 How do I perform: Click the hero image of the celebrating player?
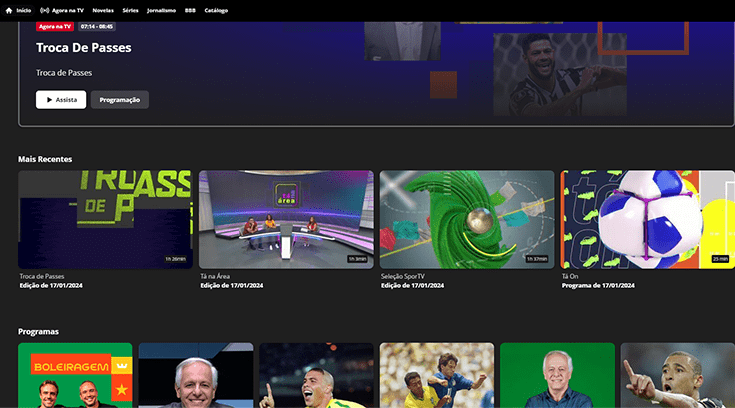560,74
